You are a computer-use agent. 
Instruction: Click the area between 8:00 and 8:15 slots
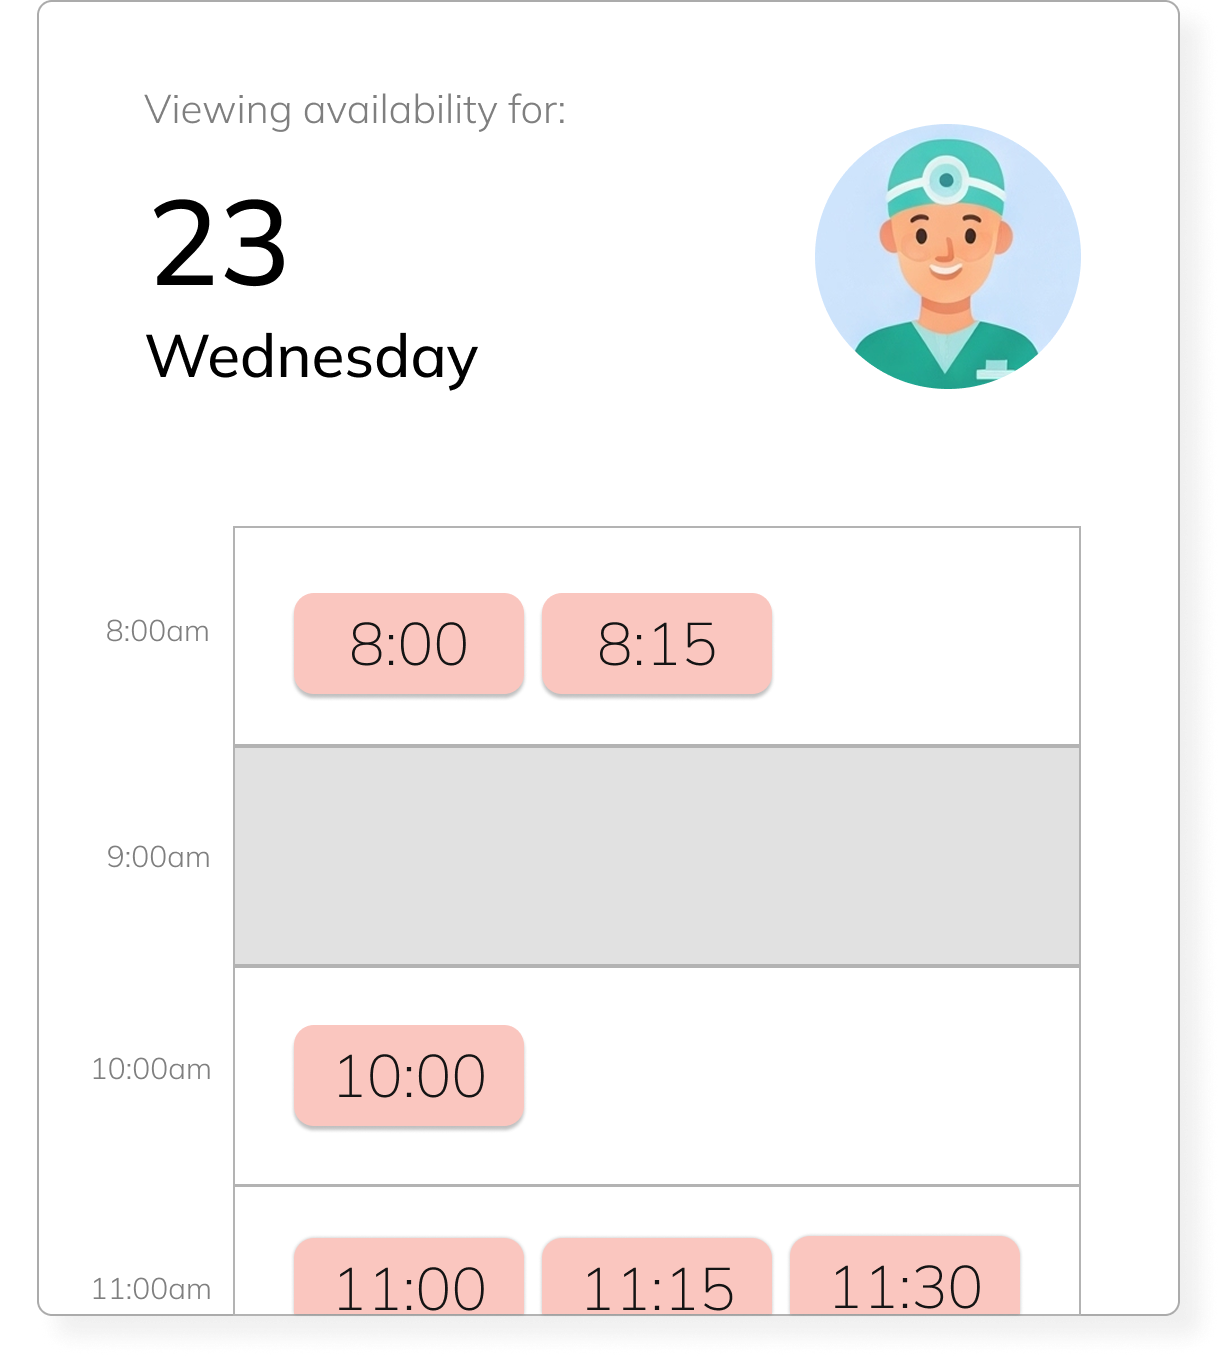tap(532, 645)
